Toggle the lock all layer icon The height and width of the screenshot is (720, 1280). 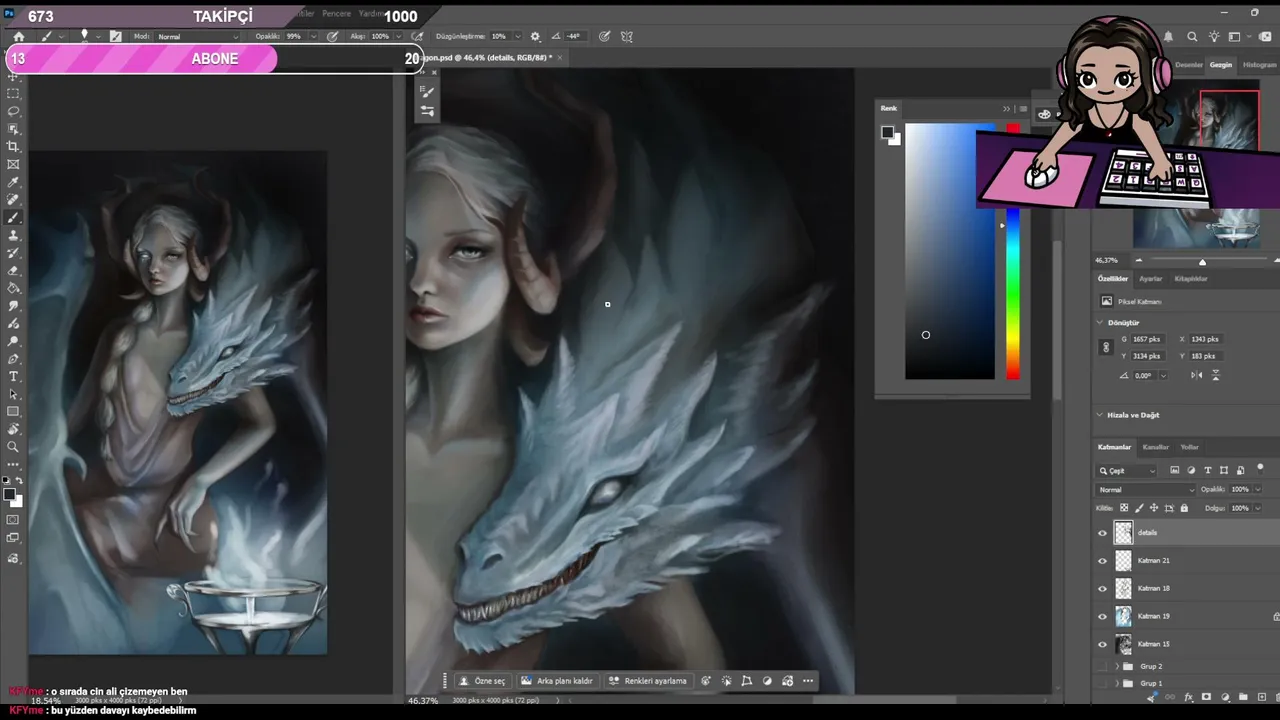pos(1185,508)
